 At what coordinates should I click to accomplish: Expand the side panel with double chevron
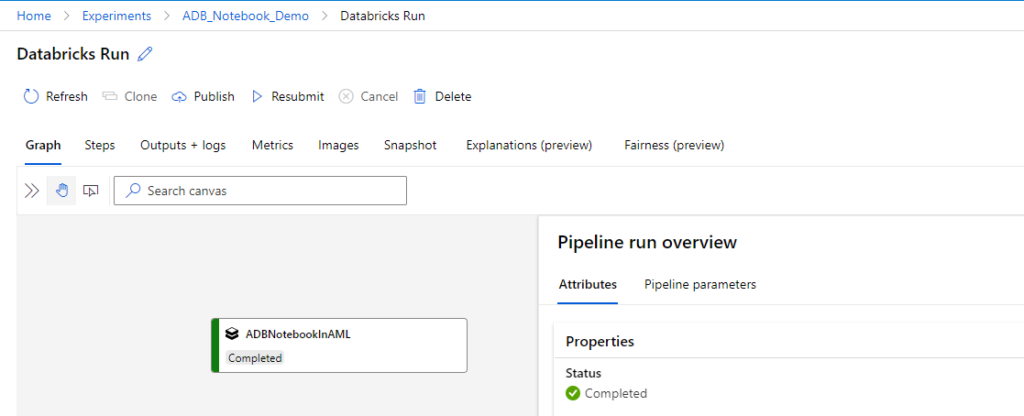(x=31, y=191)
